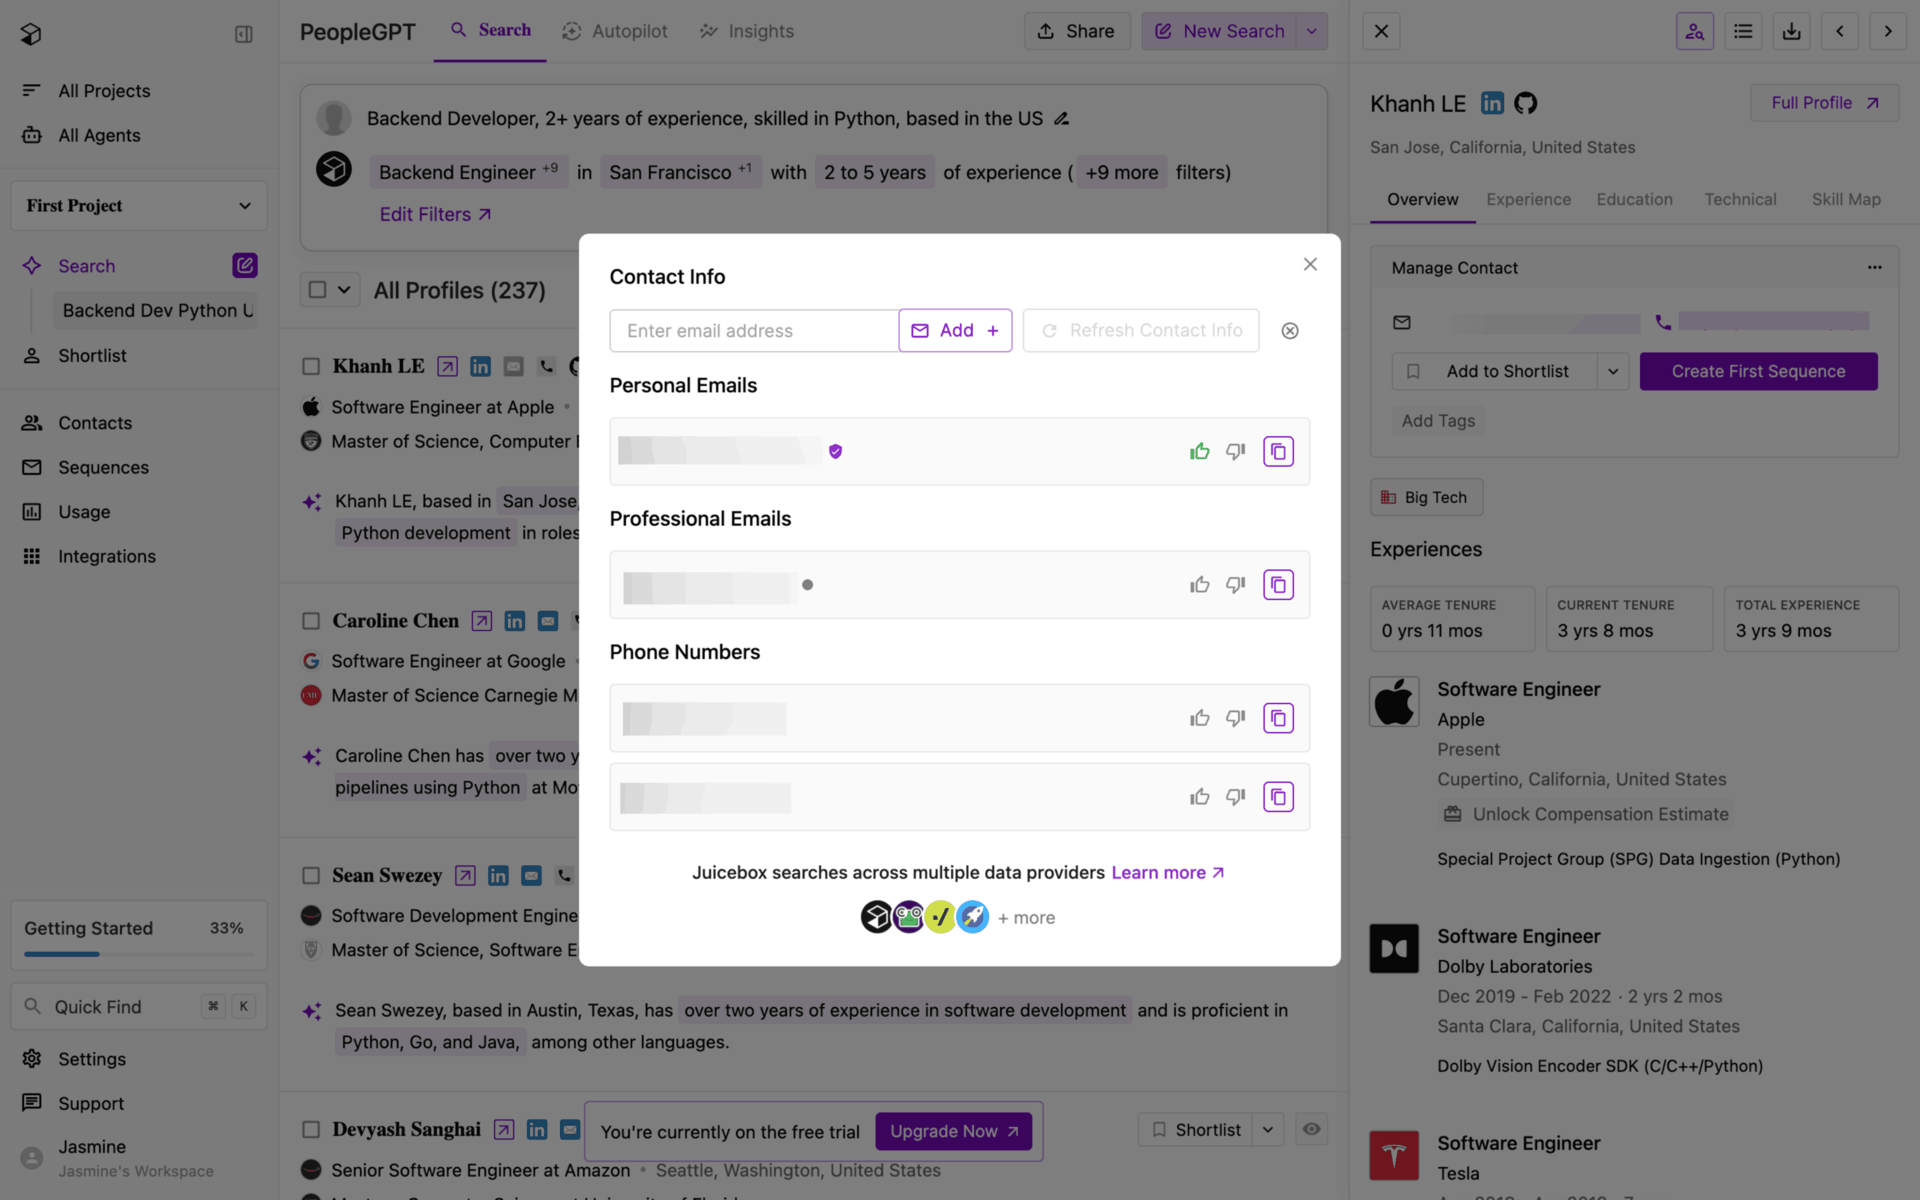Open the Learn more link

click(x=1167, y=872)
